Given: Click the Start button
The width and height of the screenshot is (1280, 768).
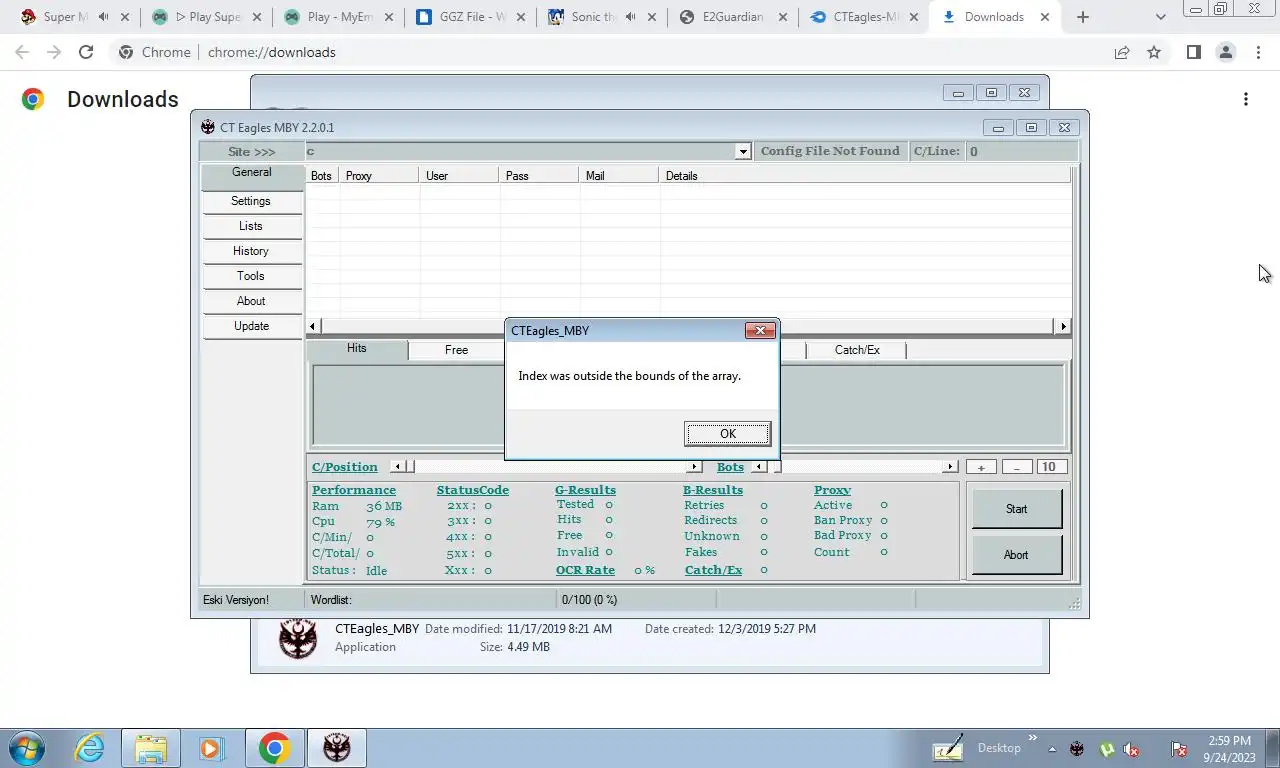Looking at the screenshot, I should point(1016,509).
